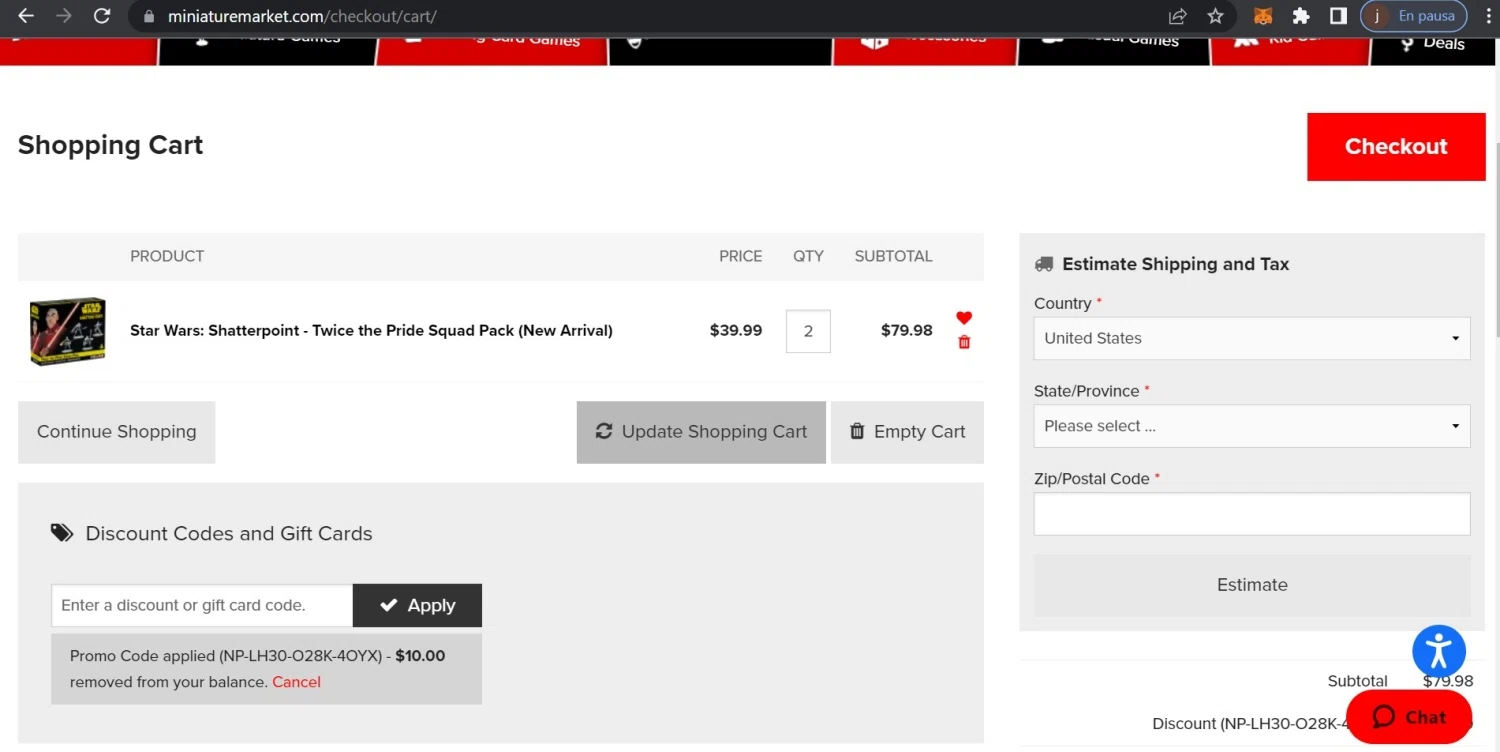Open the MetaMask fox extension
The height and width of the screenshot is (752, 1500).
1263,16
